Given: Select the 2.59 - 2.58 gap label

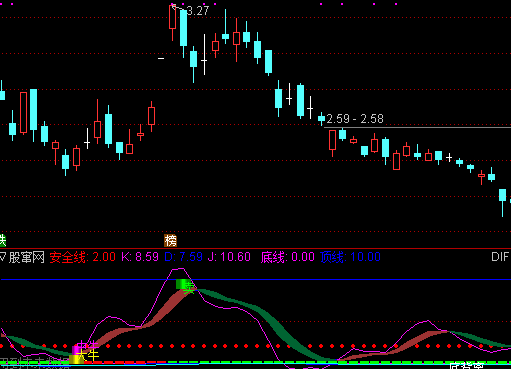Looking at the screenshot, I should click(355, 119).
